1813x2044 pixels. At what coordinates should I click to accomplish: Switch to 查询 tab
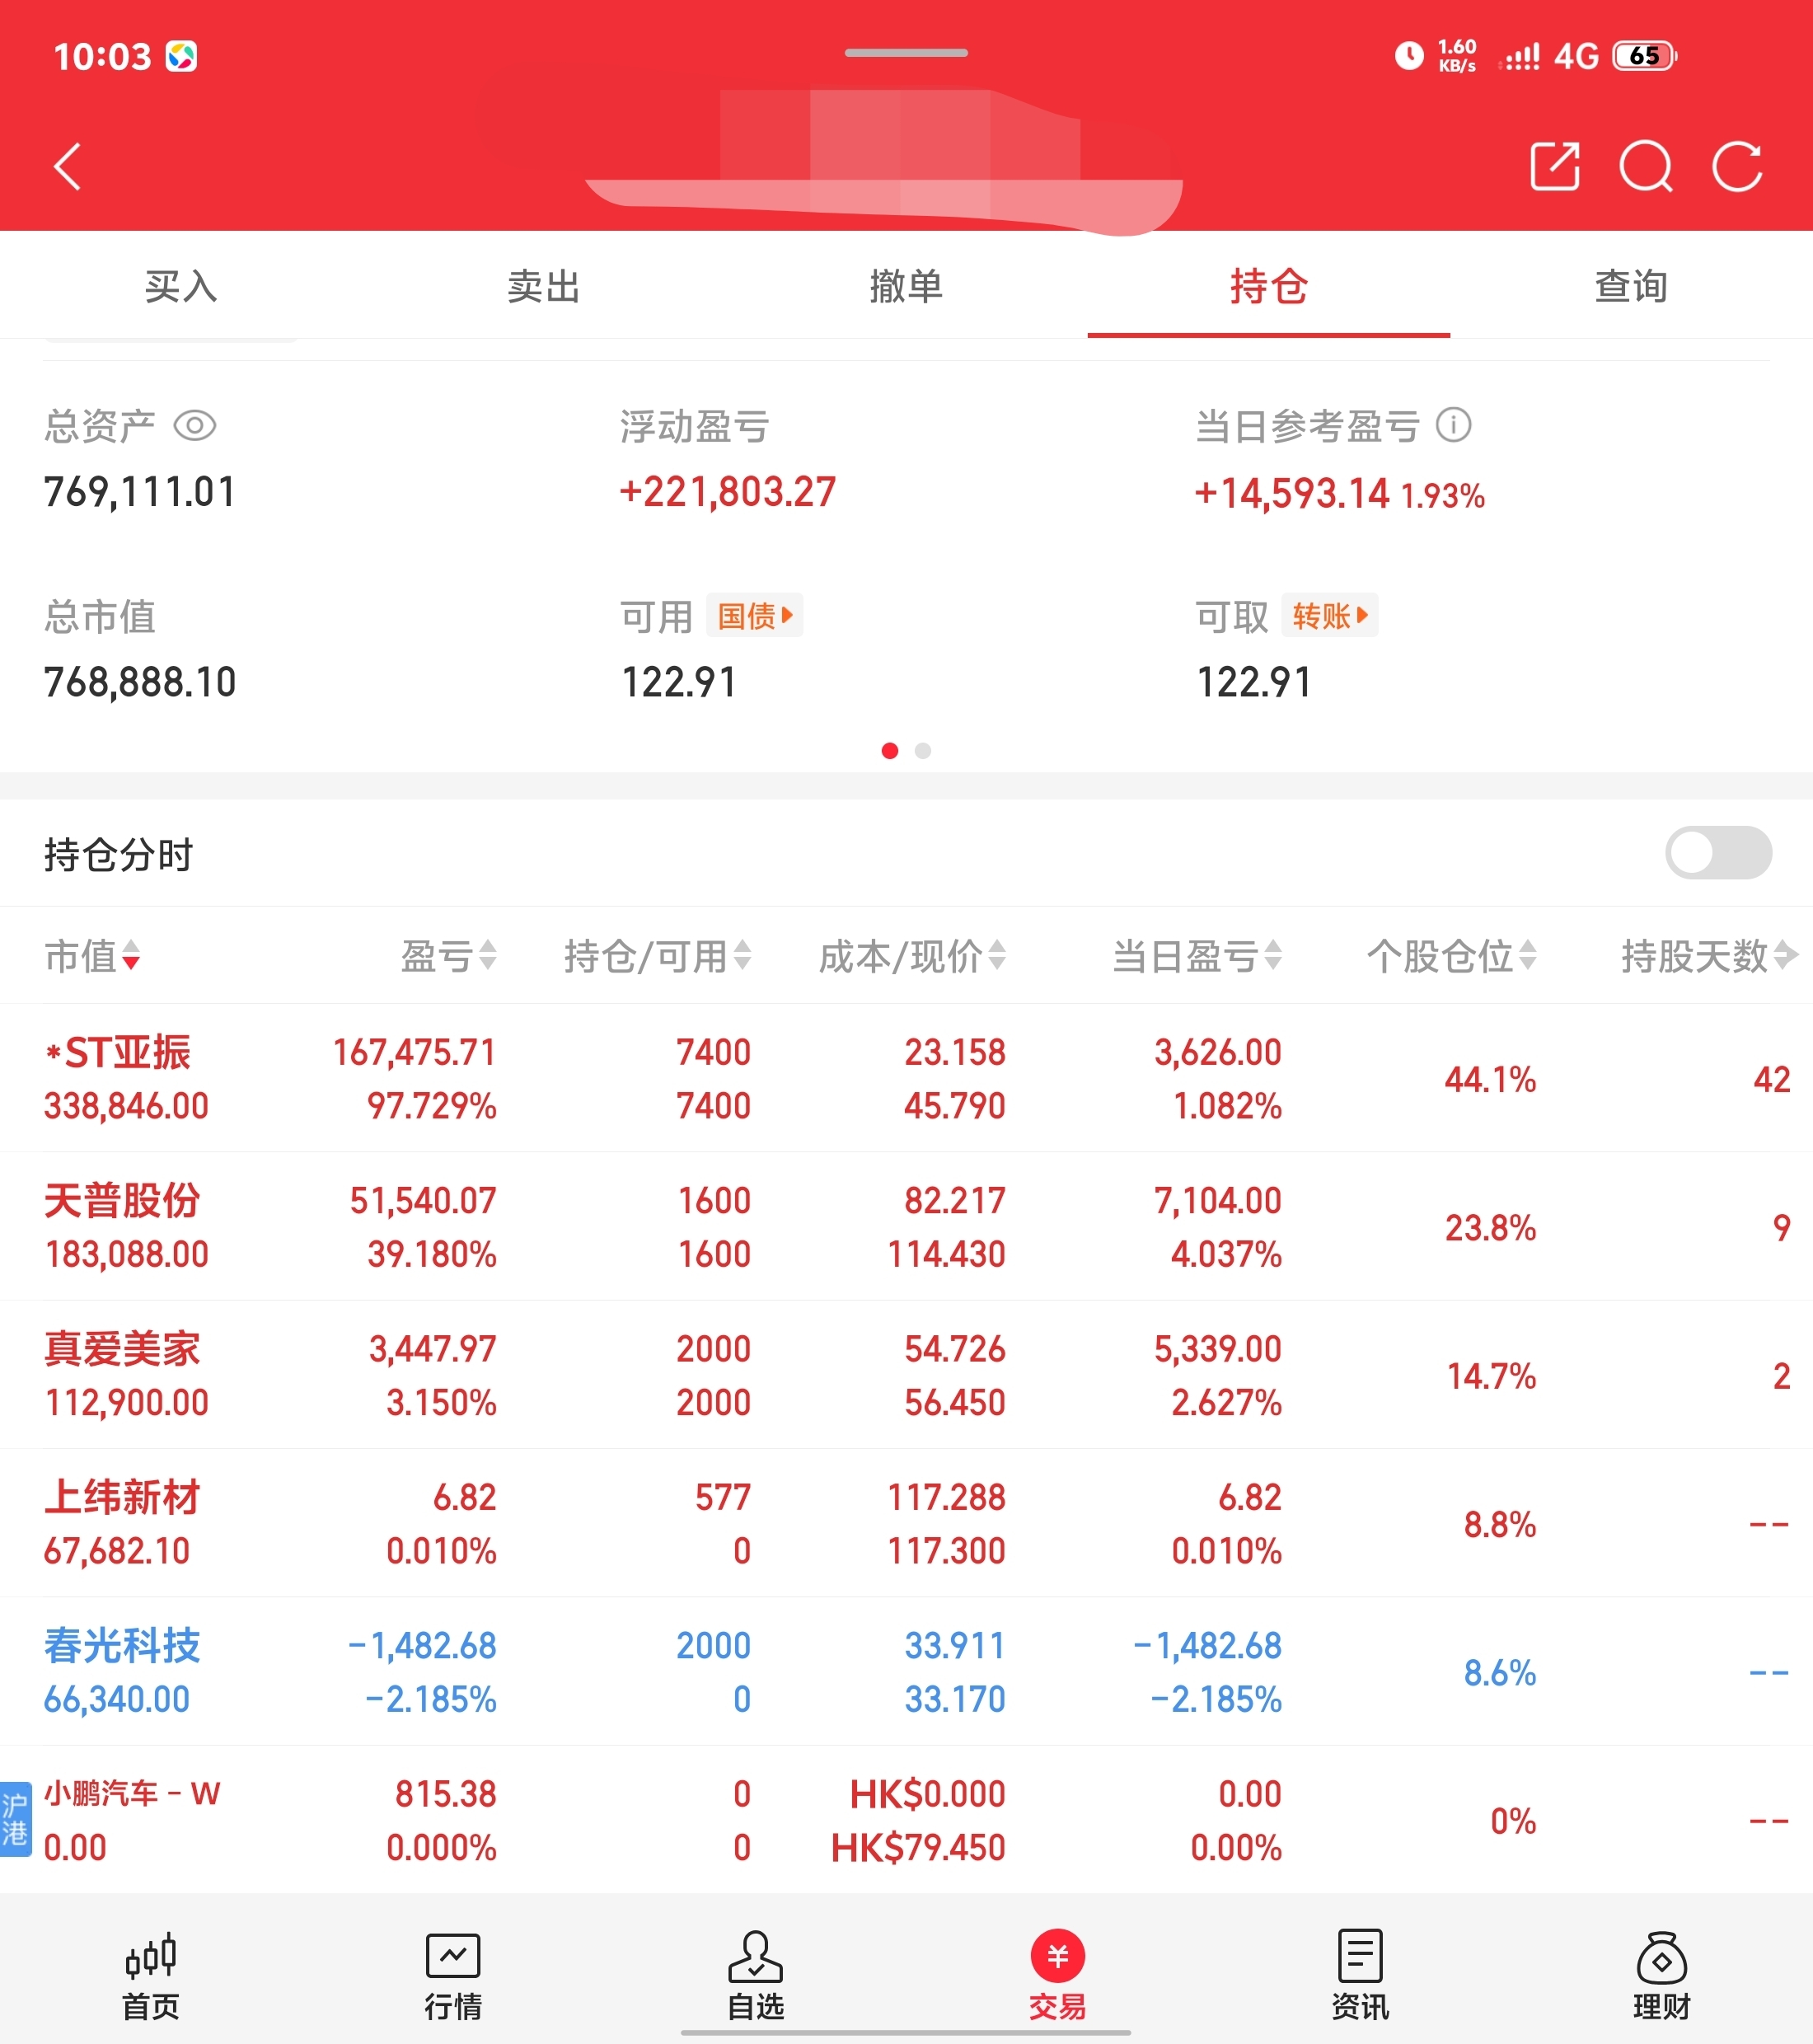point(1630,286)
